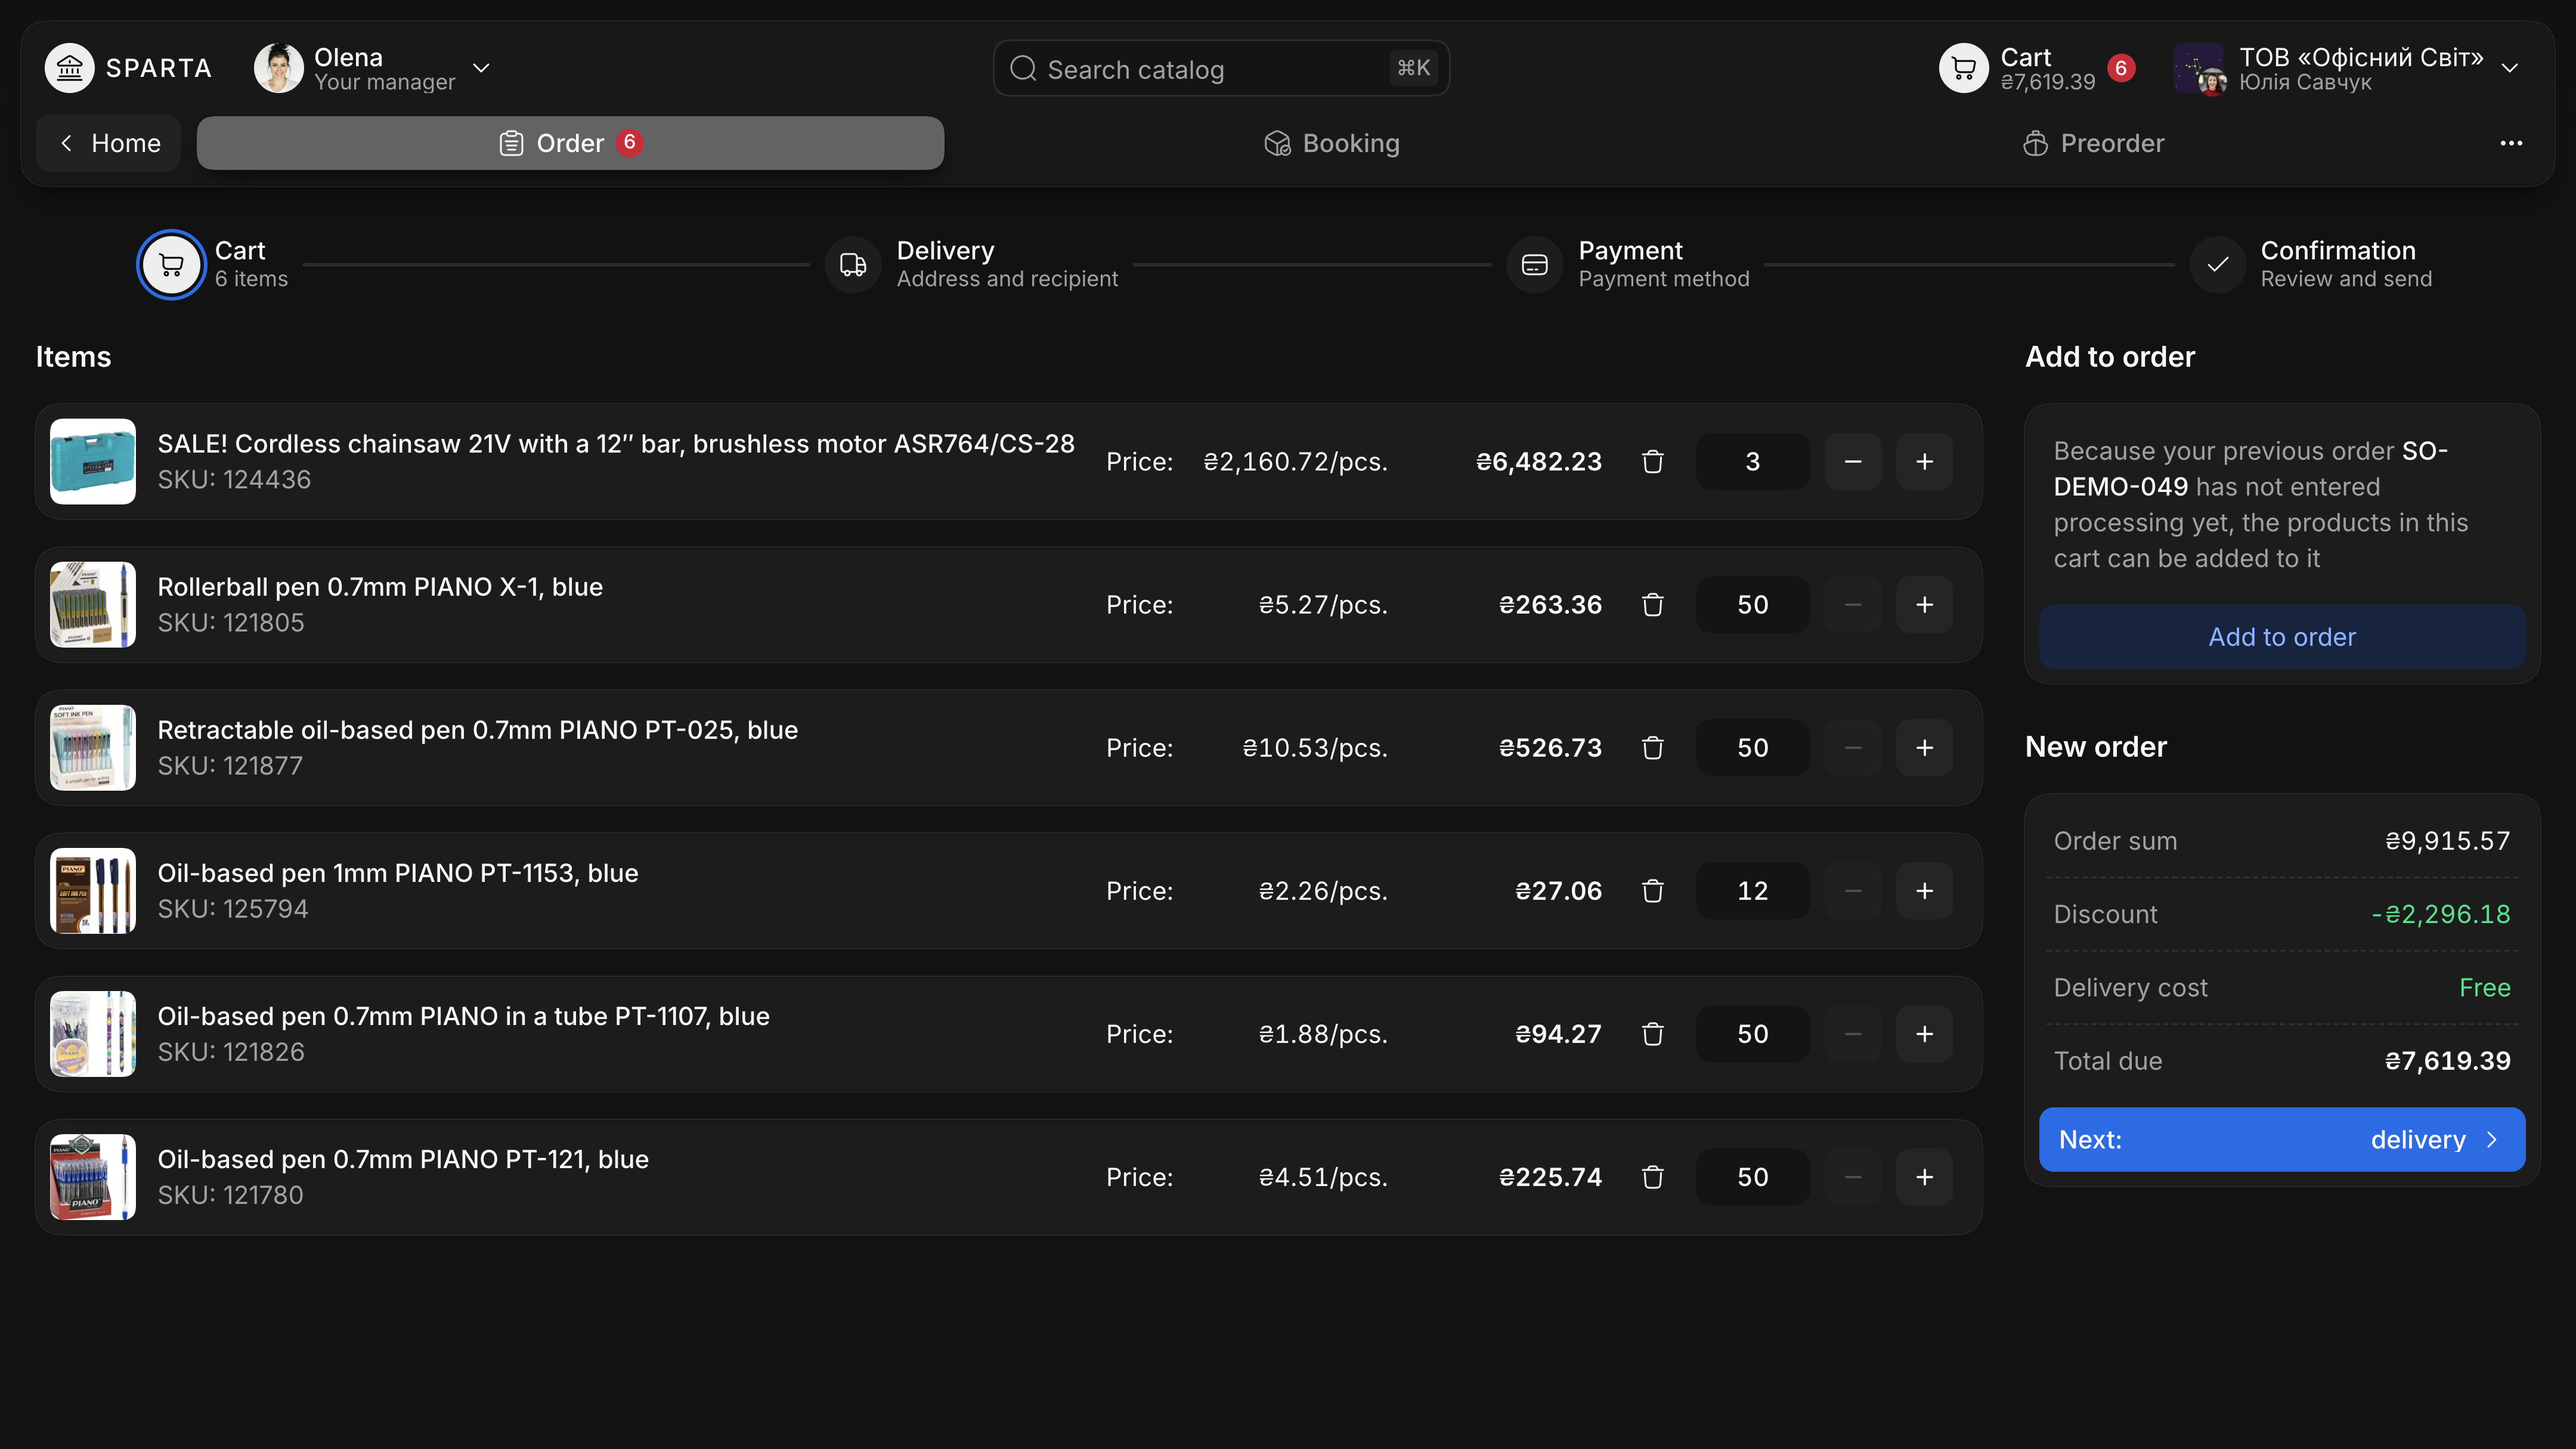Switch to the Booking tab
Screen dimensions: 2576x1449
(1331, 143)
